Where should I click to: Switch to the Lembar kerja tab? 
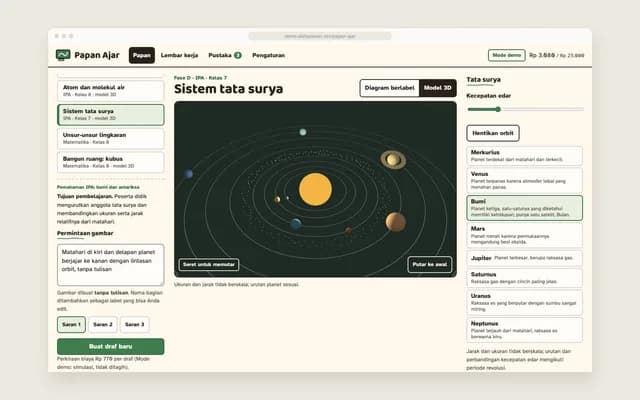click(x=179, y=55)
